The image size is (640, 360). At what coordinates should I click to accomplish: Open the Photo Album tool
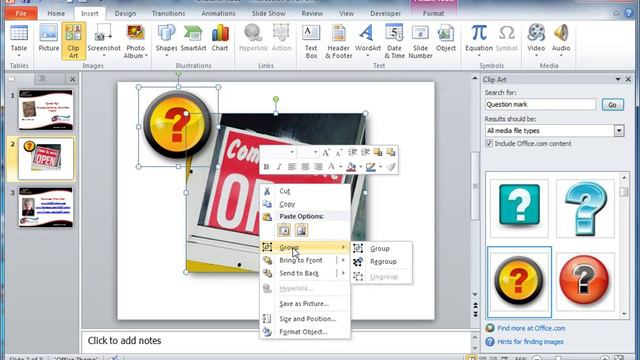pyautogui.click(x=135, y=41)
